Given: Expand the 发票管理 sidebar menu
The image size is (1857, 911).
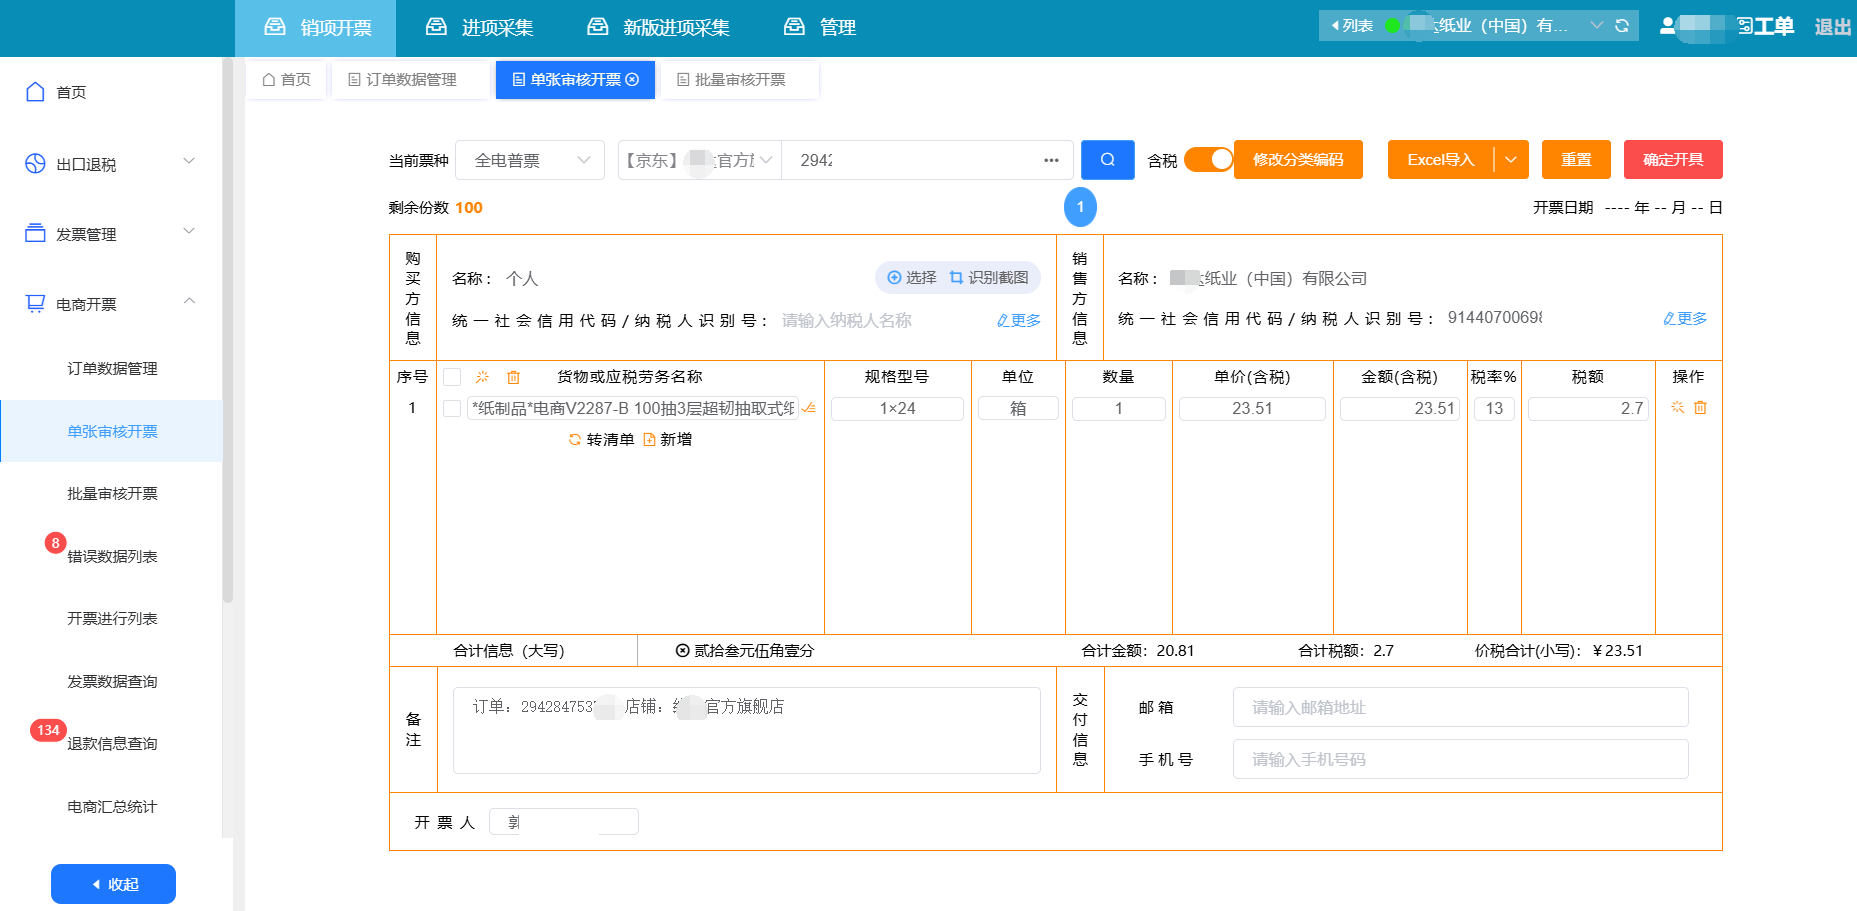Looking at the screenshot, I should [x=189, y=231].
